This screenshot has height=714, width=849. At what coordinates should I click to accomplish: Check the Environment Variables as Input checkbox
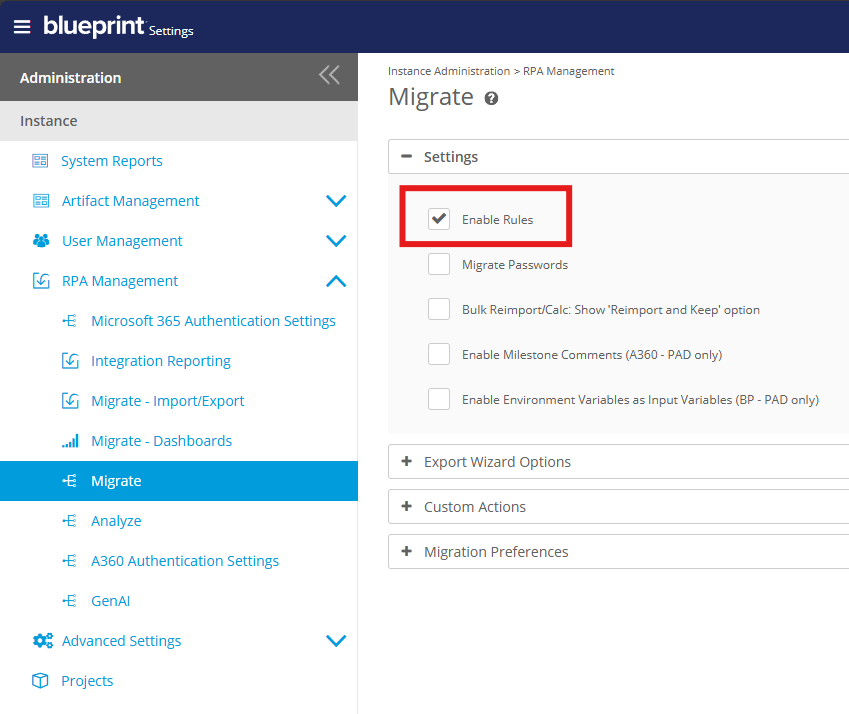tap(439, 399)
